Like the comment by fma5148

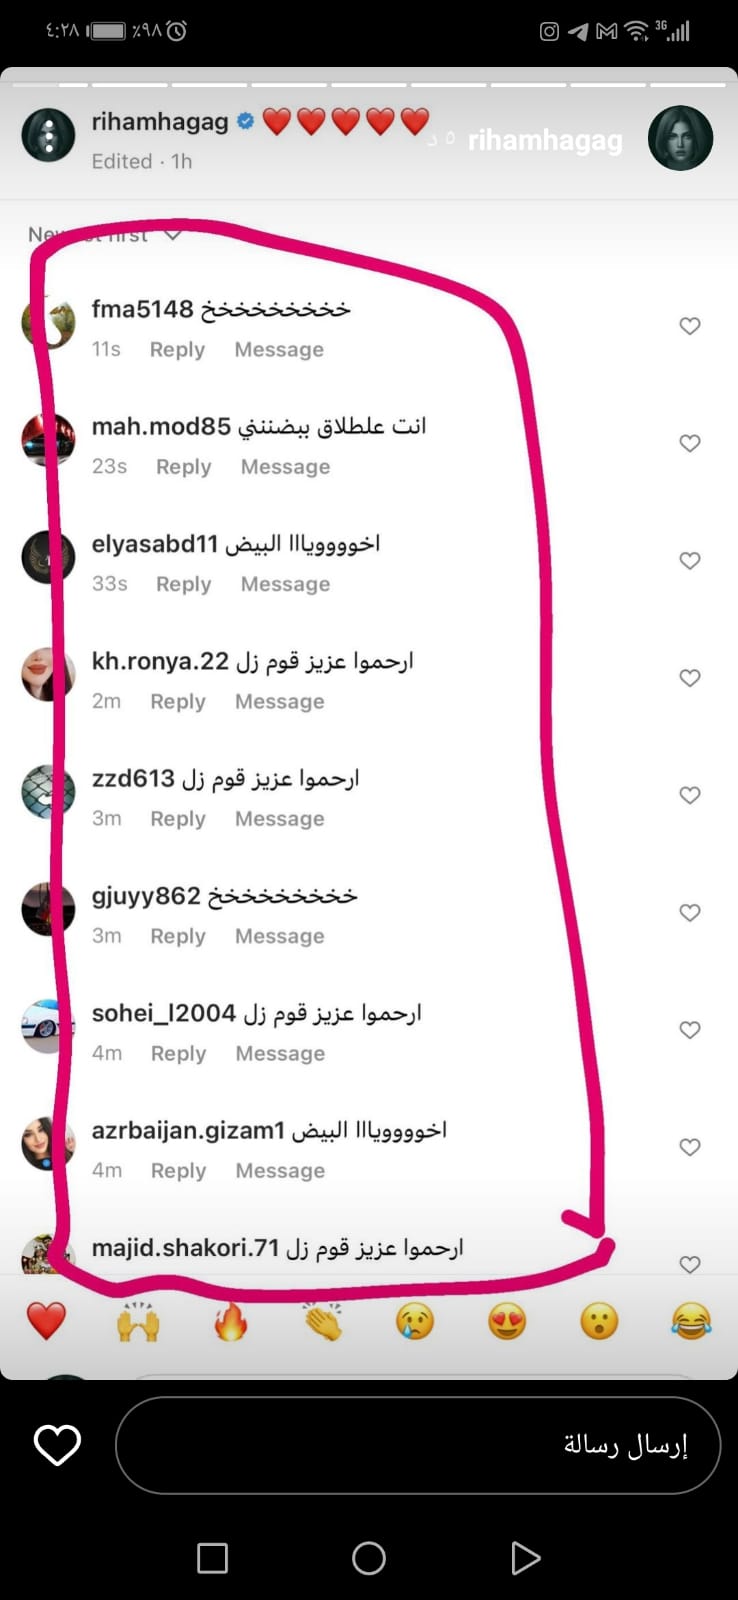(690, 326)
